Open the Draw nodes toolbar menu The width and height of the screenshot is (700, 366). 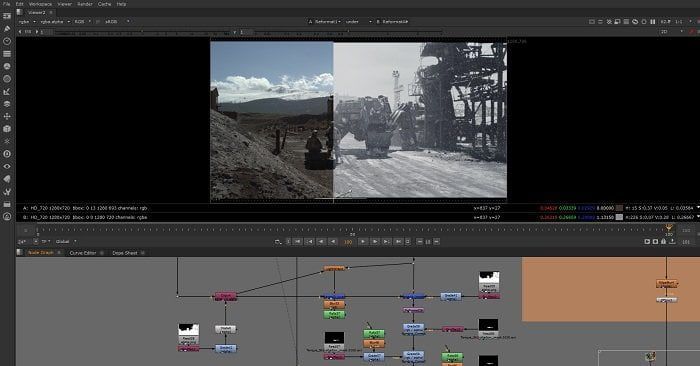click(7, 28)
